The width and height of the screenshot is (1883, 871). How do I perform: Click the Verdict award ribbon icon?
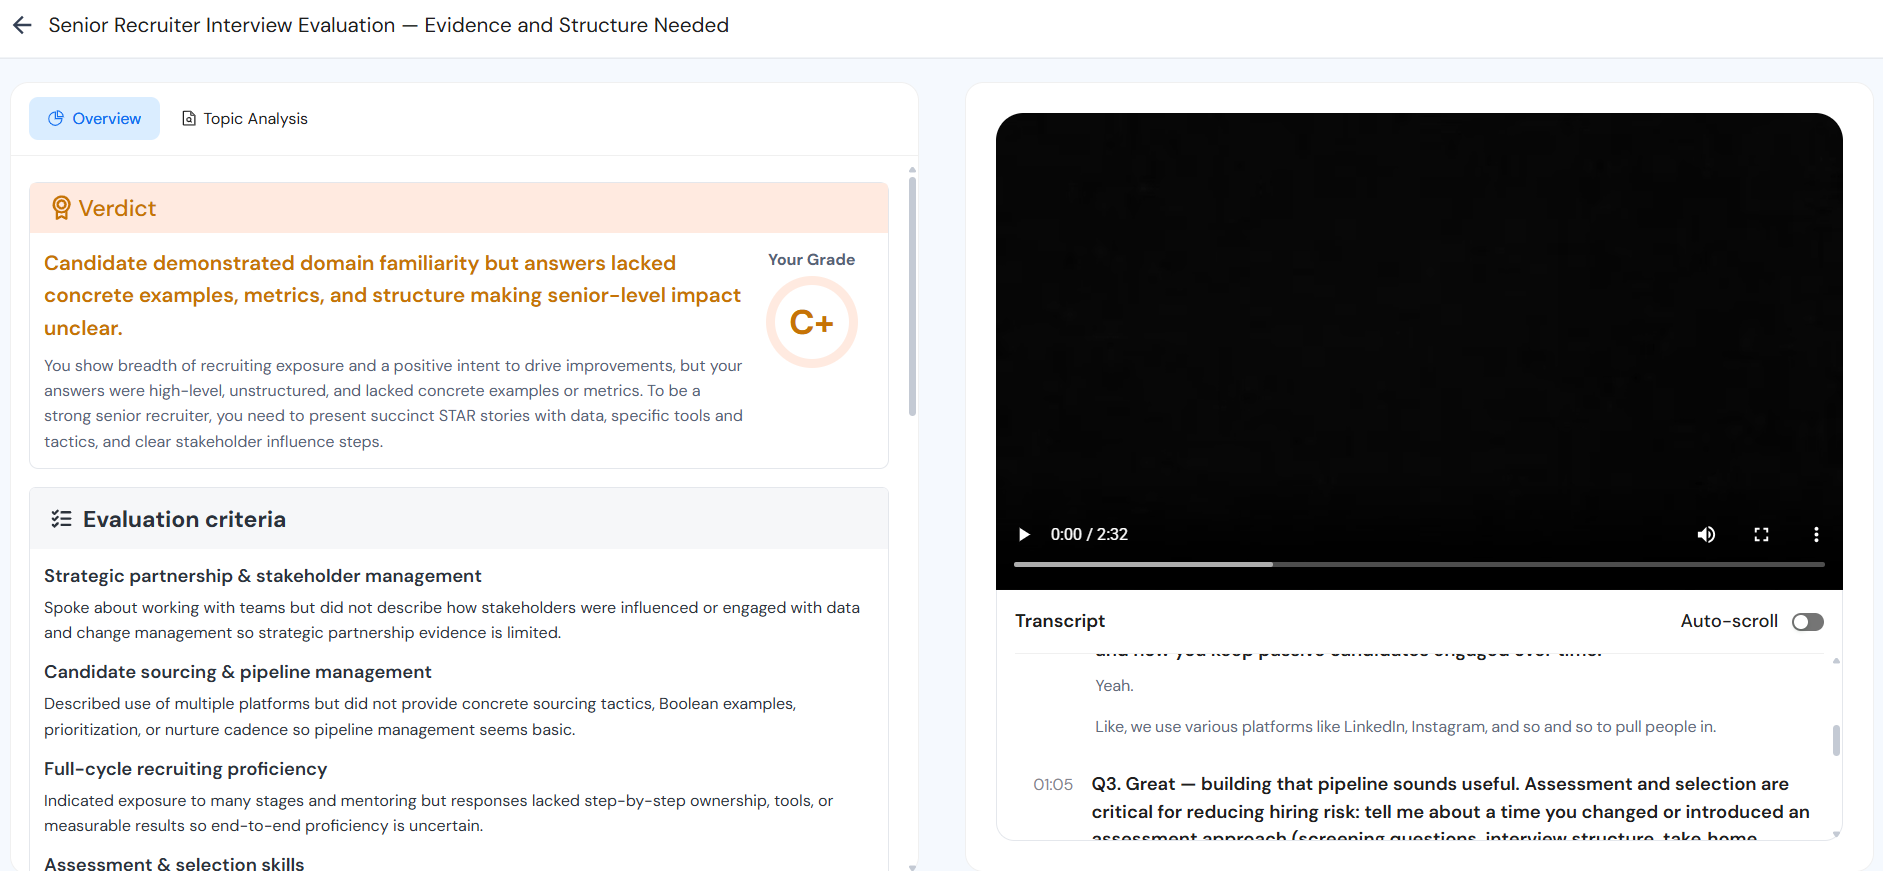61,208
